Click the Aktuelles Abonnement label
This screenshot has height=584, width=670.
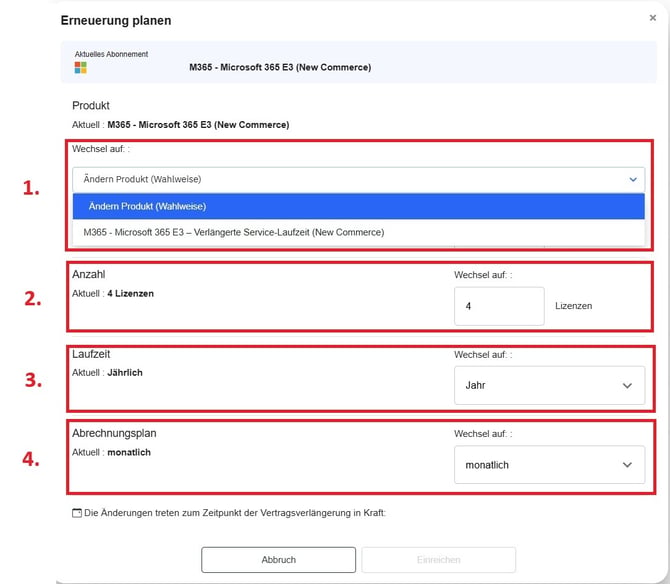[112, 54]
